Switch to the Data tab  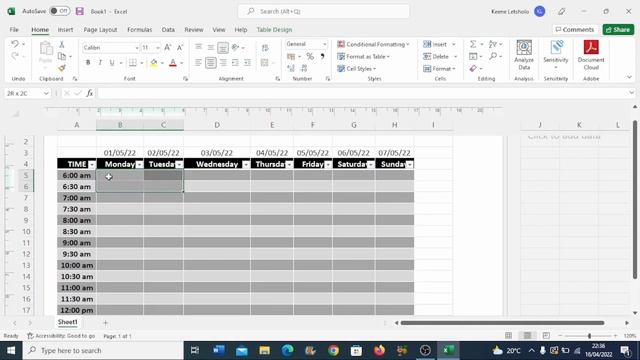click(x=168, y=30)
